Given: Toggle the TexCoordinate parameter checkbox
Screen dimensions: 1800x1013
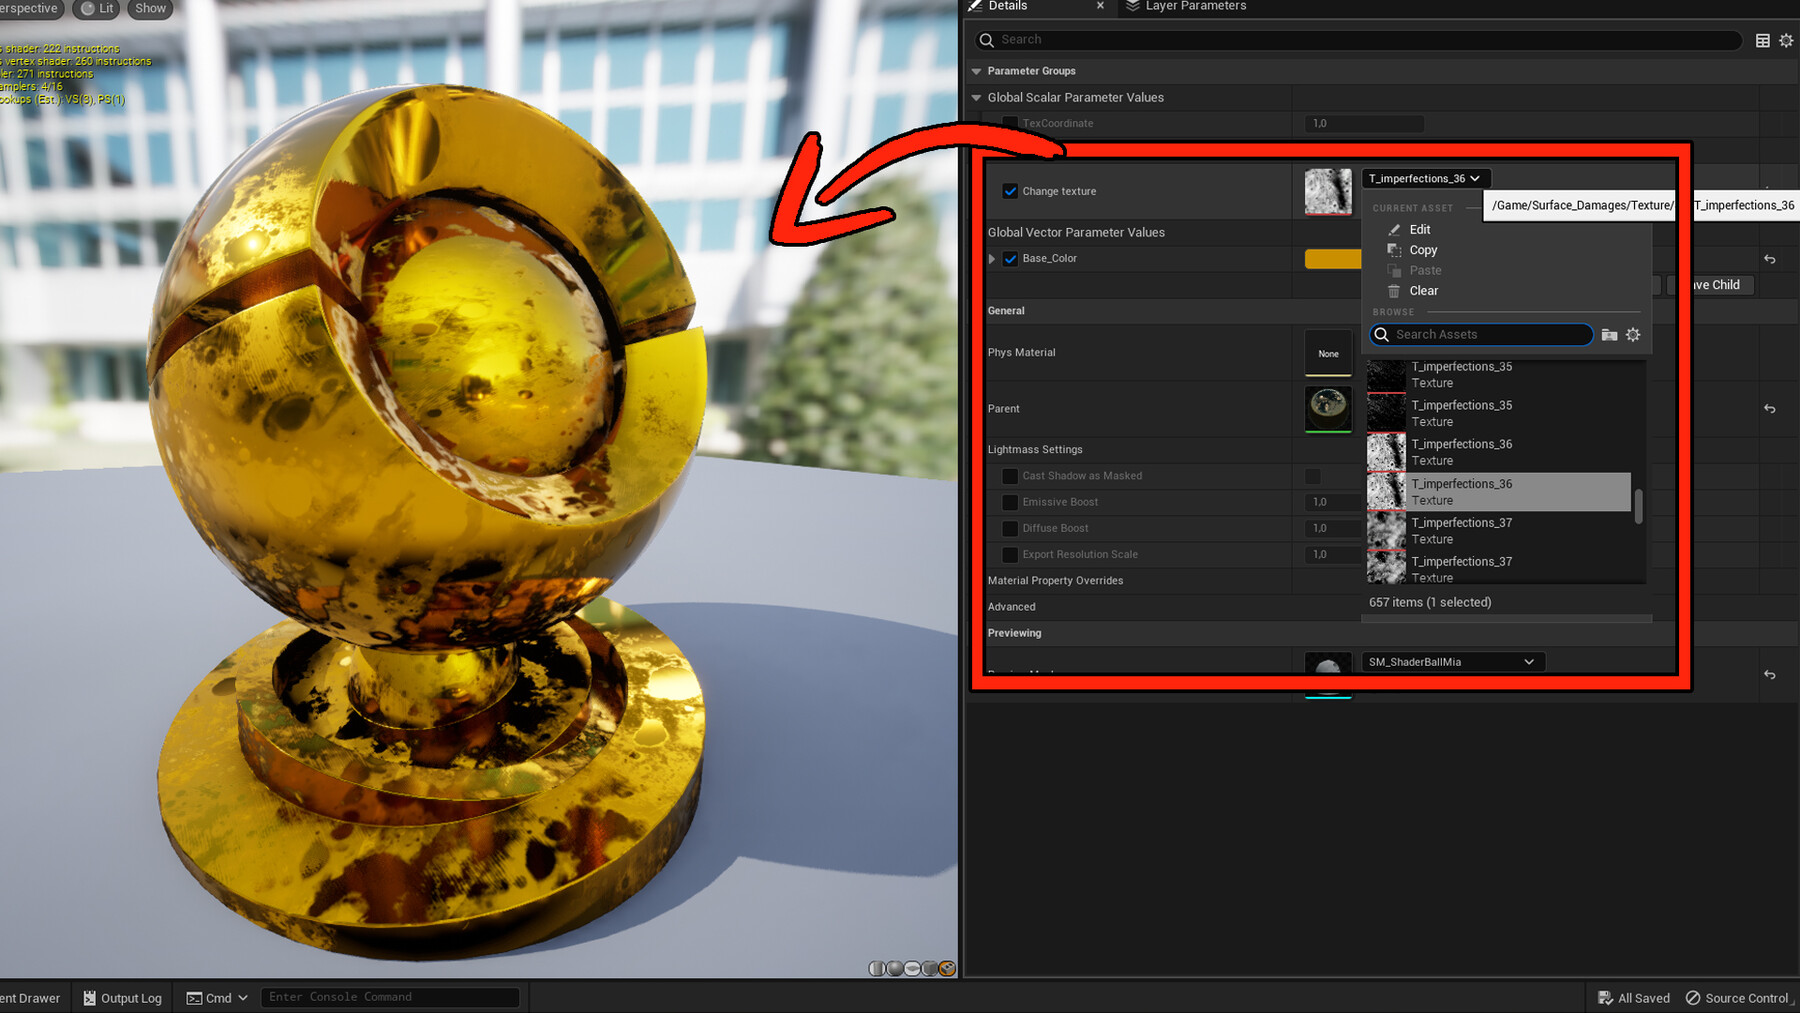Looking at the screenshot, I should tap(1010, 123).
